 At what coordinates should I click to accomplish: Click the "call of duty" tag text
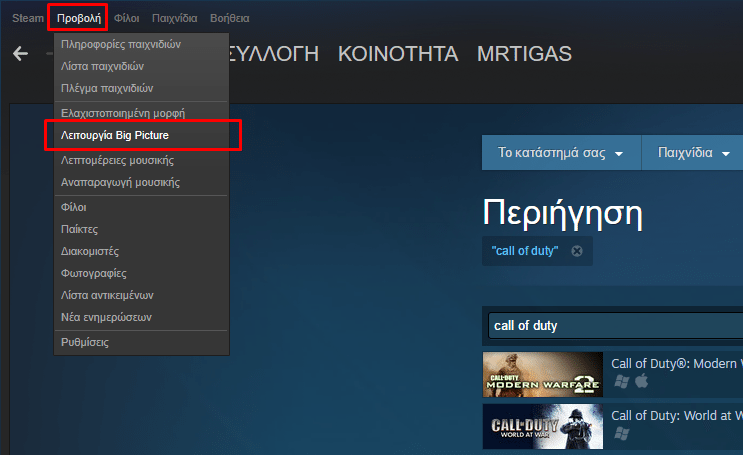tap(525, 251)
